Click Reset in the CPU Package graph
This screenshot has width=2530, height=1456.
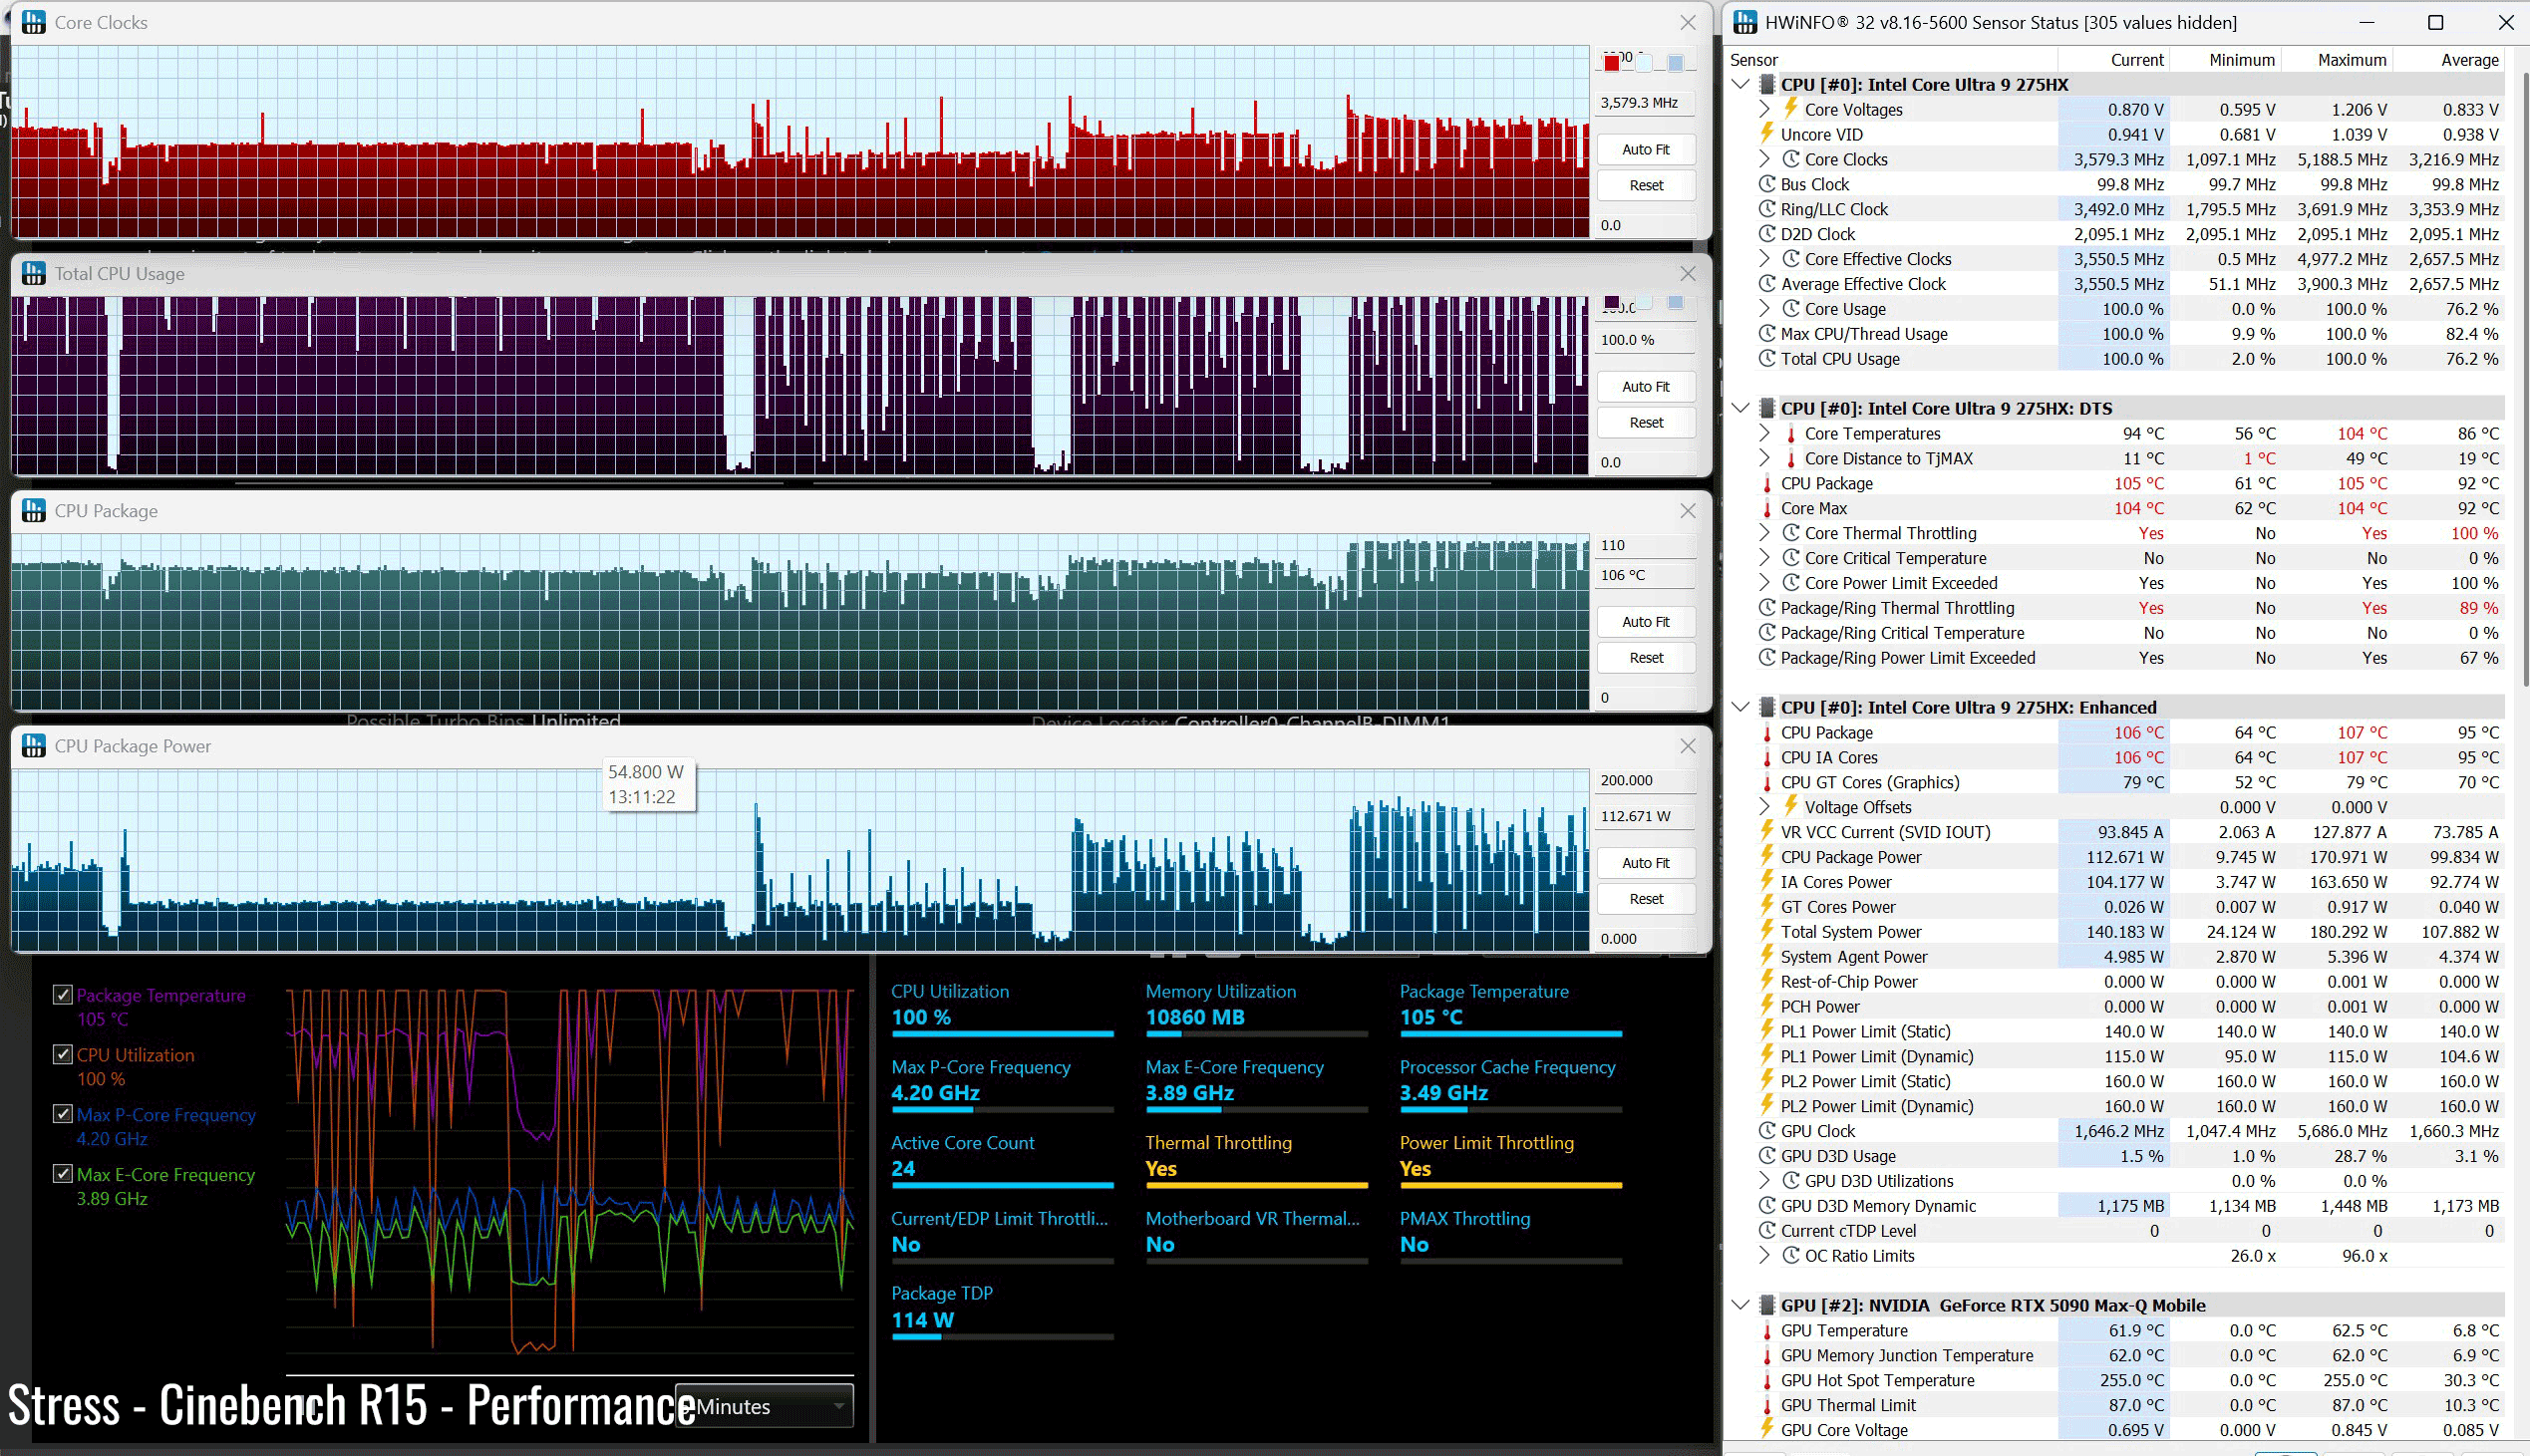pos(1646,657)
